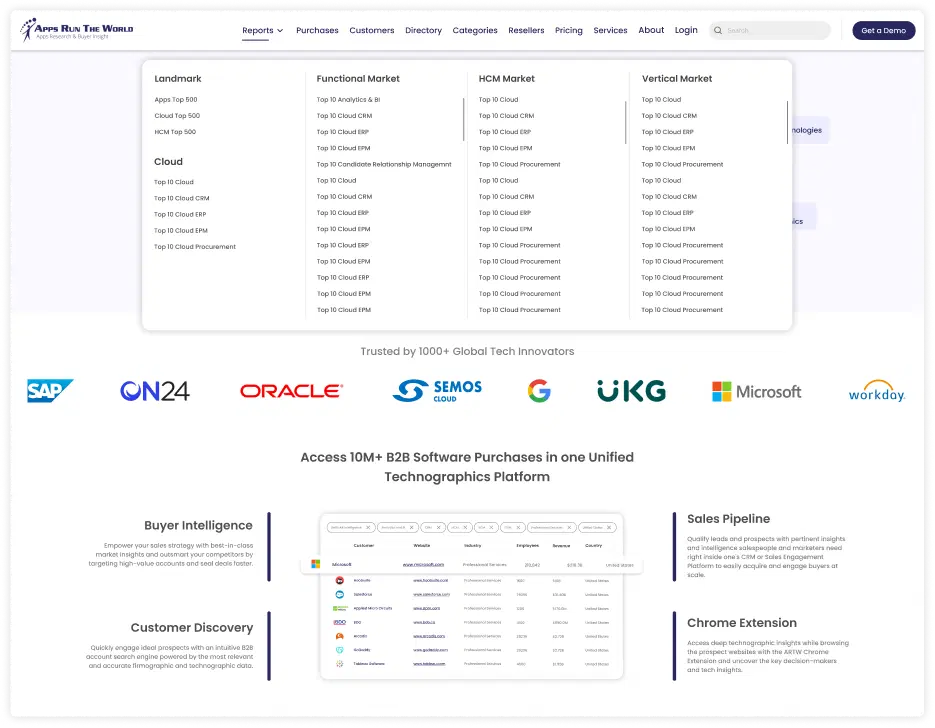
Task: Click the Employees column header
Action: click(x=527, y=546)
